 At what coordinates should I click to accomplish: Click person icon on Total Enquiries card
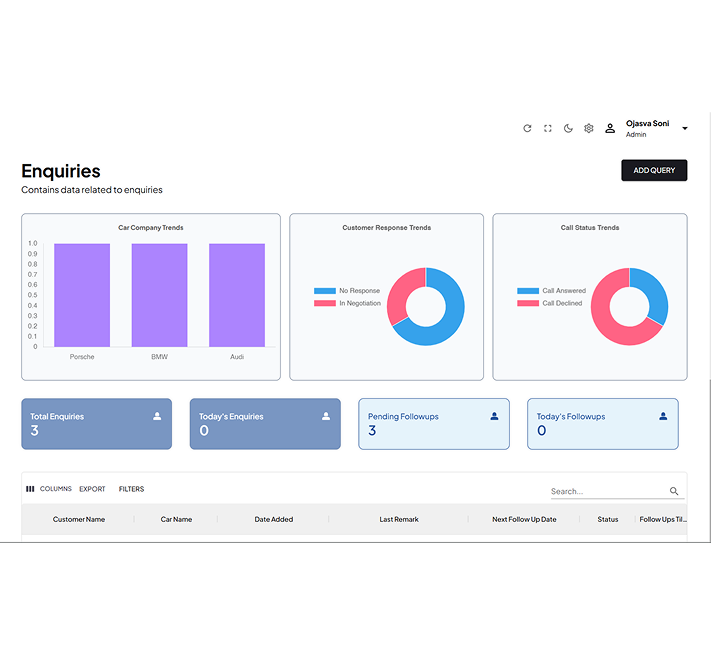(157, 416)
